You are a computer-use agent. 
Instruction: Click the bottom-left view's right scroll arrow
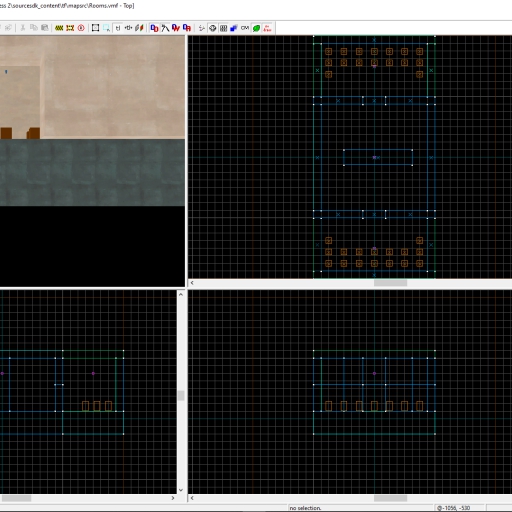click(x=173, y=498)
